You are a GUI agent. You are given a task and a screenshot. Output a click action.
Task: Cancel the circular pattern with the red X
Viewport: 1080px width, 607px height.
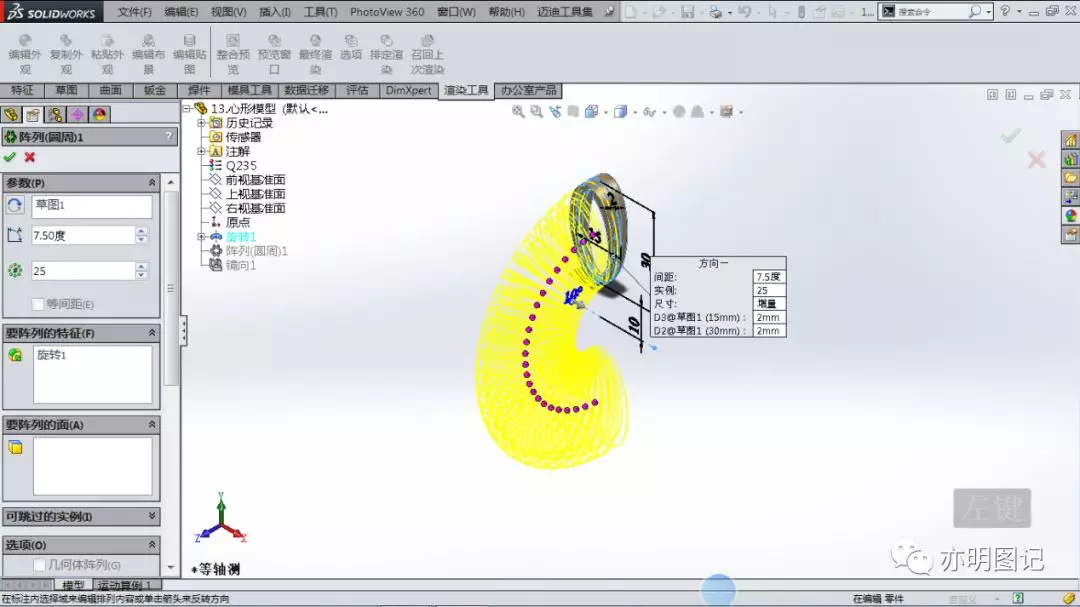(x=30, y=157)
